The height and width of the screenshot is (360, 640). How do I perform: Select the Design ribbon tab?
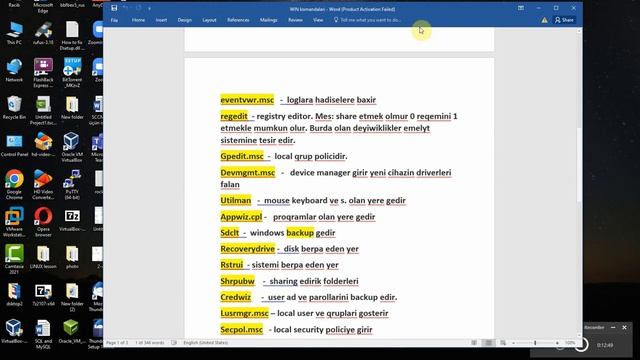point(184,20)
